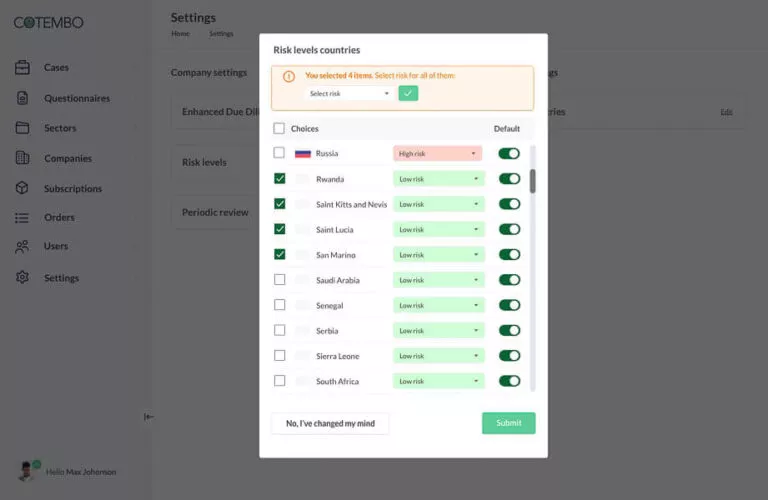Check the Serbia checkbox
Viewport: 768px width, 500px height.
click(280, 330)
